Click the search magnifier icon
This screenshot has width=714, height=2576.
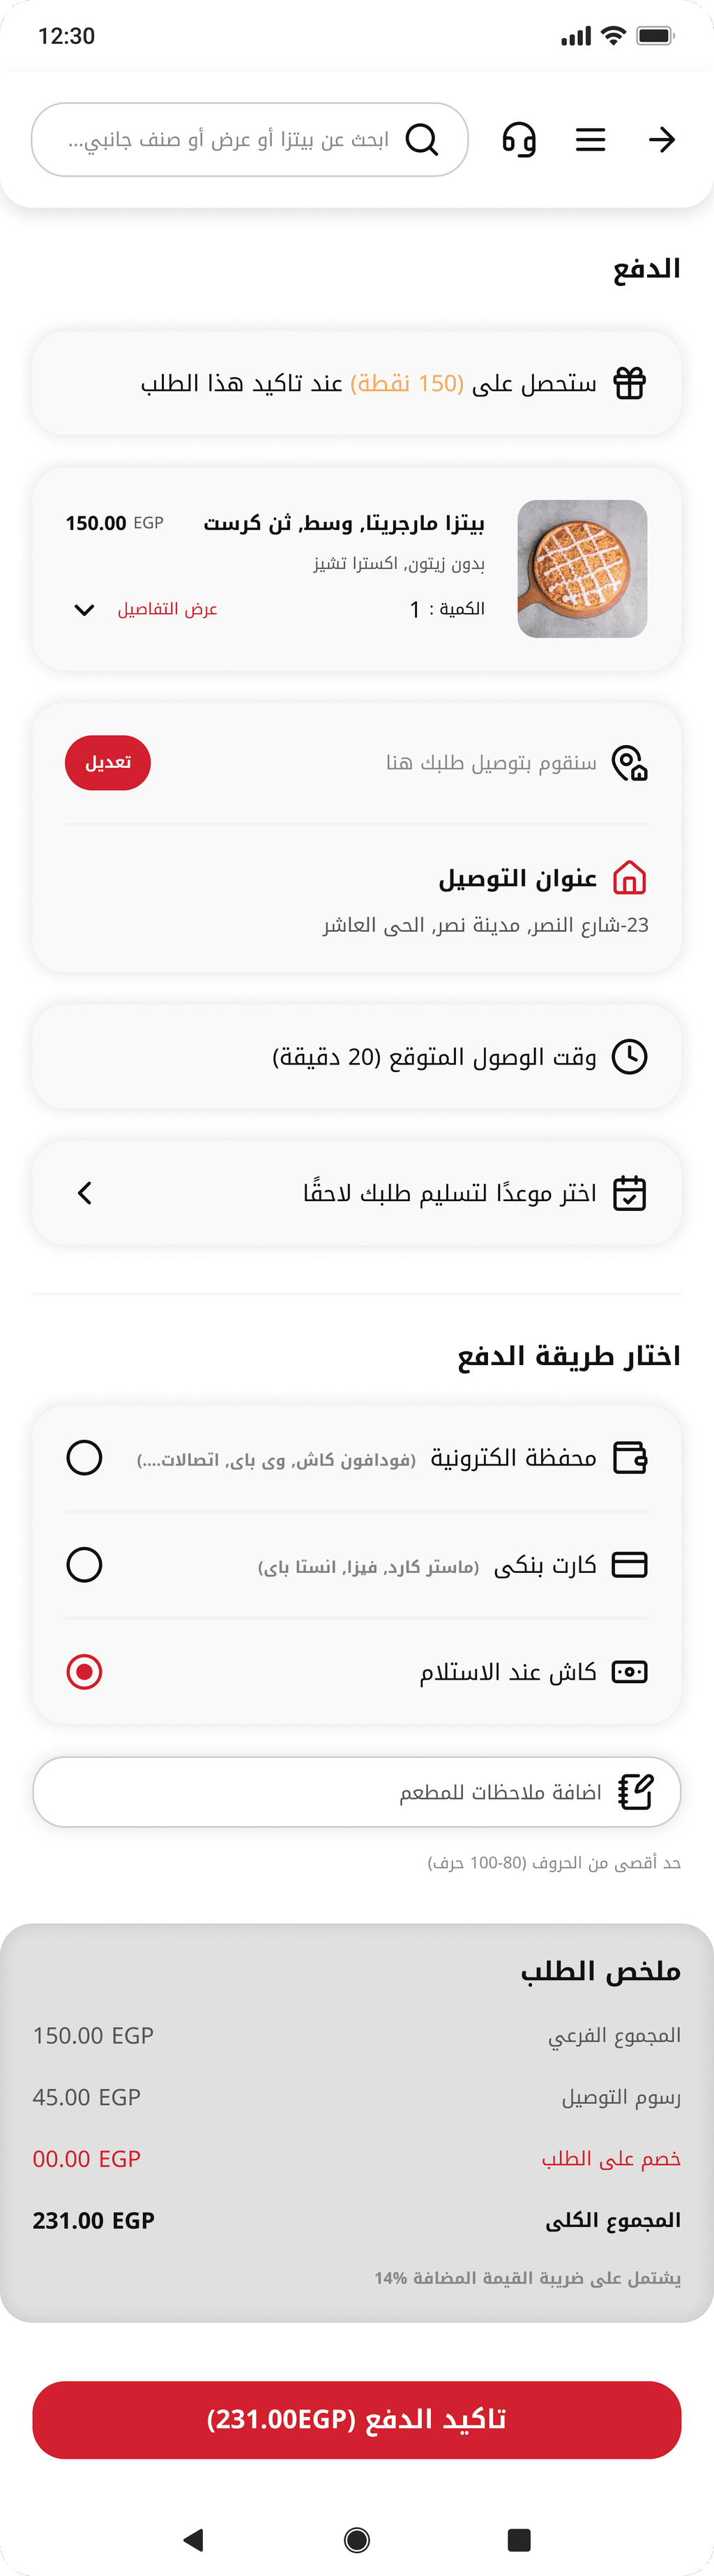coord(422,140)
